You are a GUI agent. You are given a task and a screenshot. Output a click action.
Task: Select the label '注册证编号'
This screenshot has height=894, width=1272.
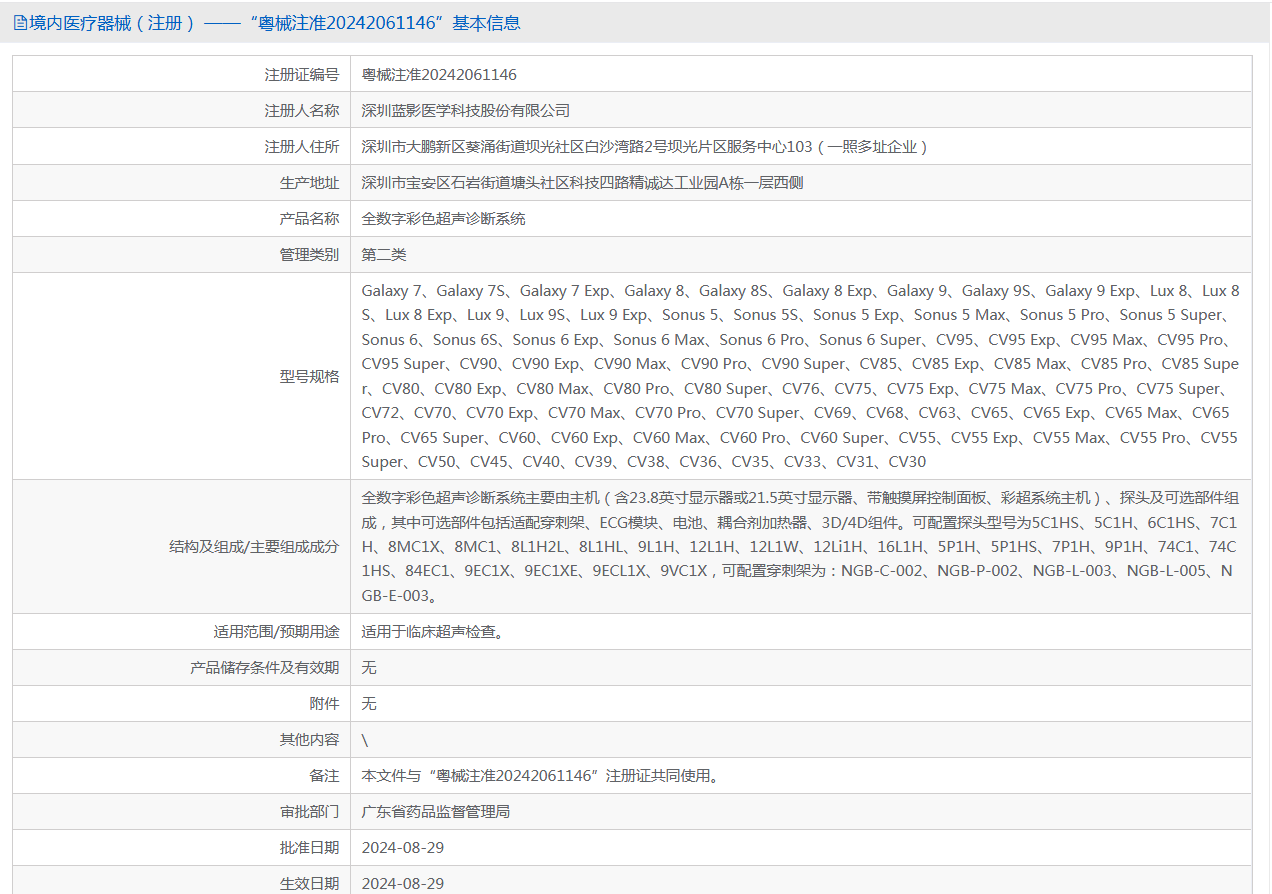[x=301, y=74]
